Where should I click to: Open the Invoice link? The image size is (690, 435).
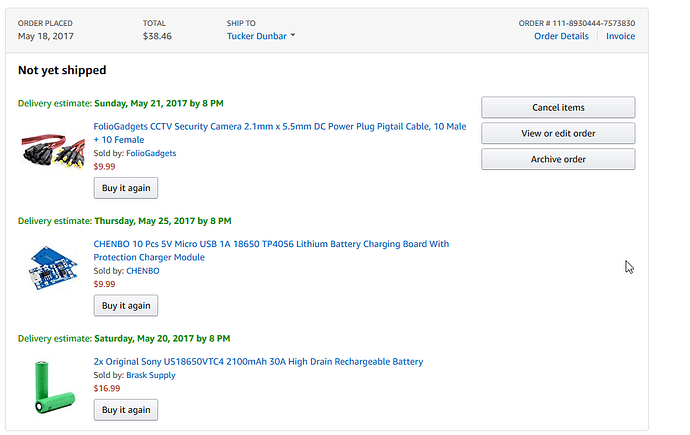620,36
